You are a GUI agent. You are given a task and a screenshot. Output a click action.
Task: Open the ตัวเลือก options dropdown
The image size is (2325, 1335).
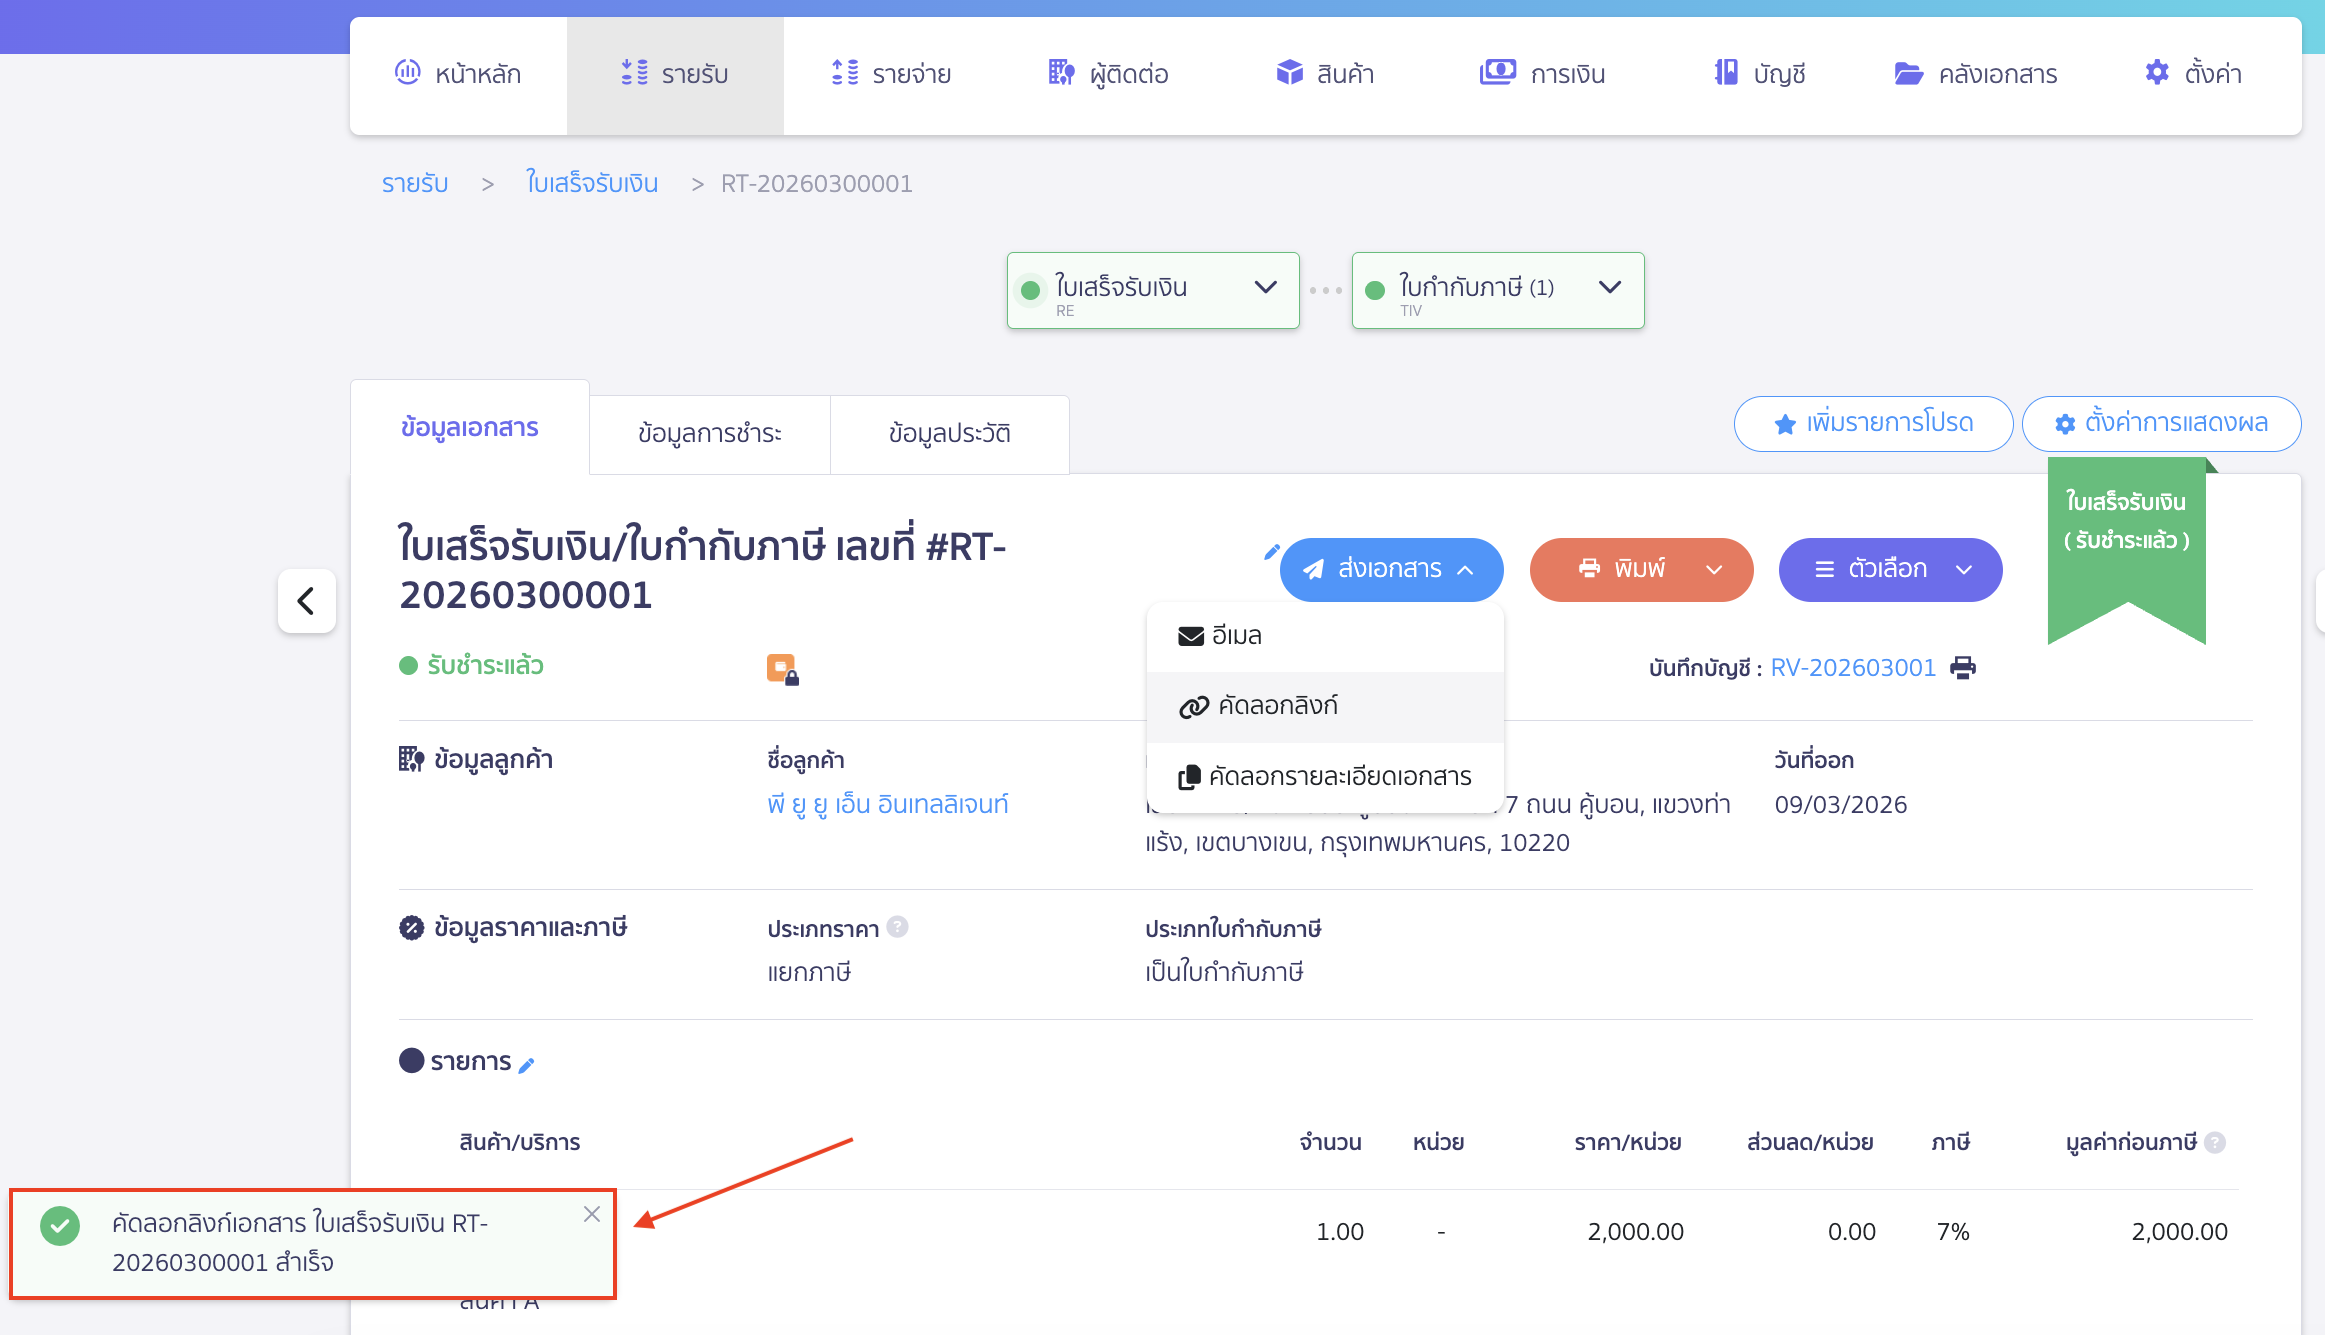point(1889,569)
